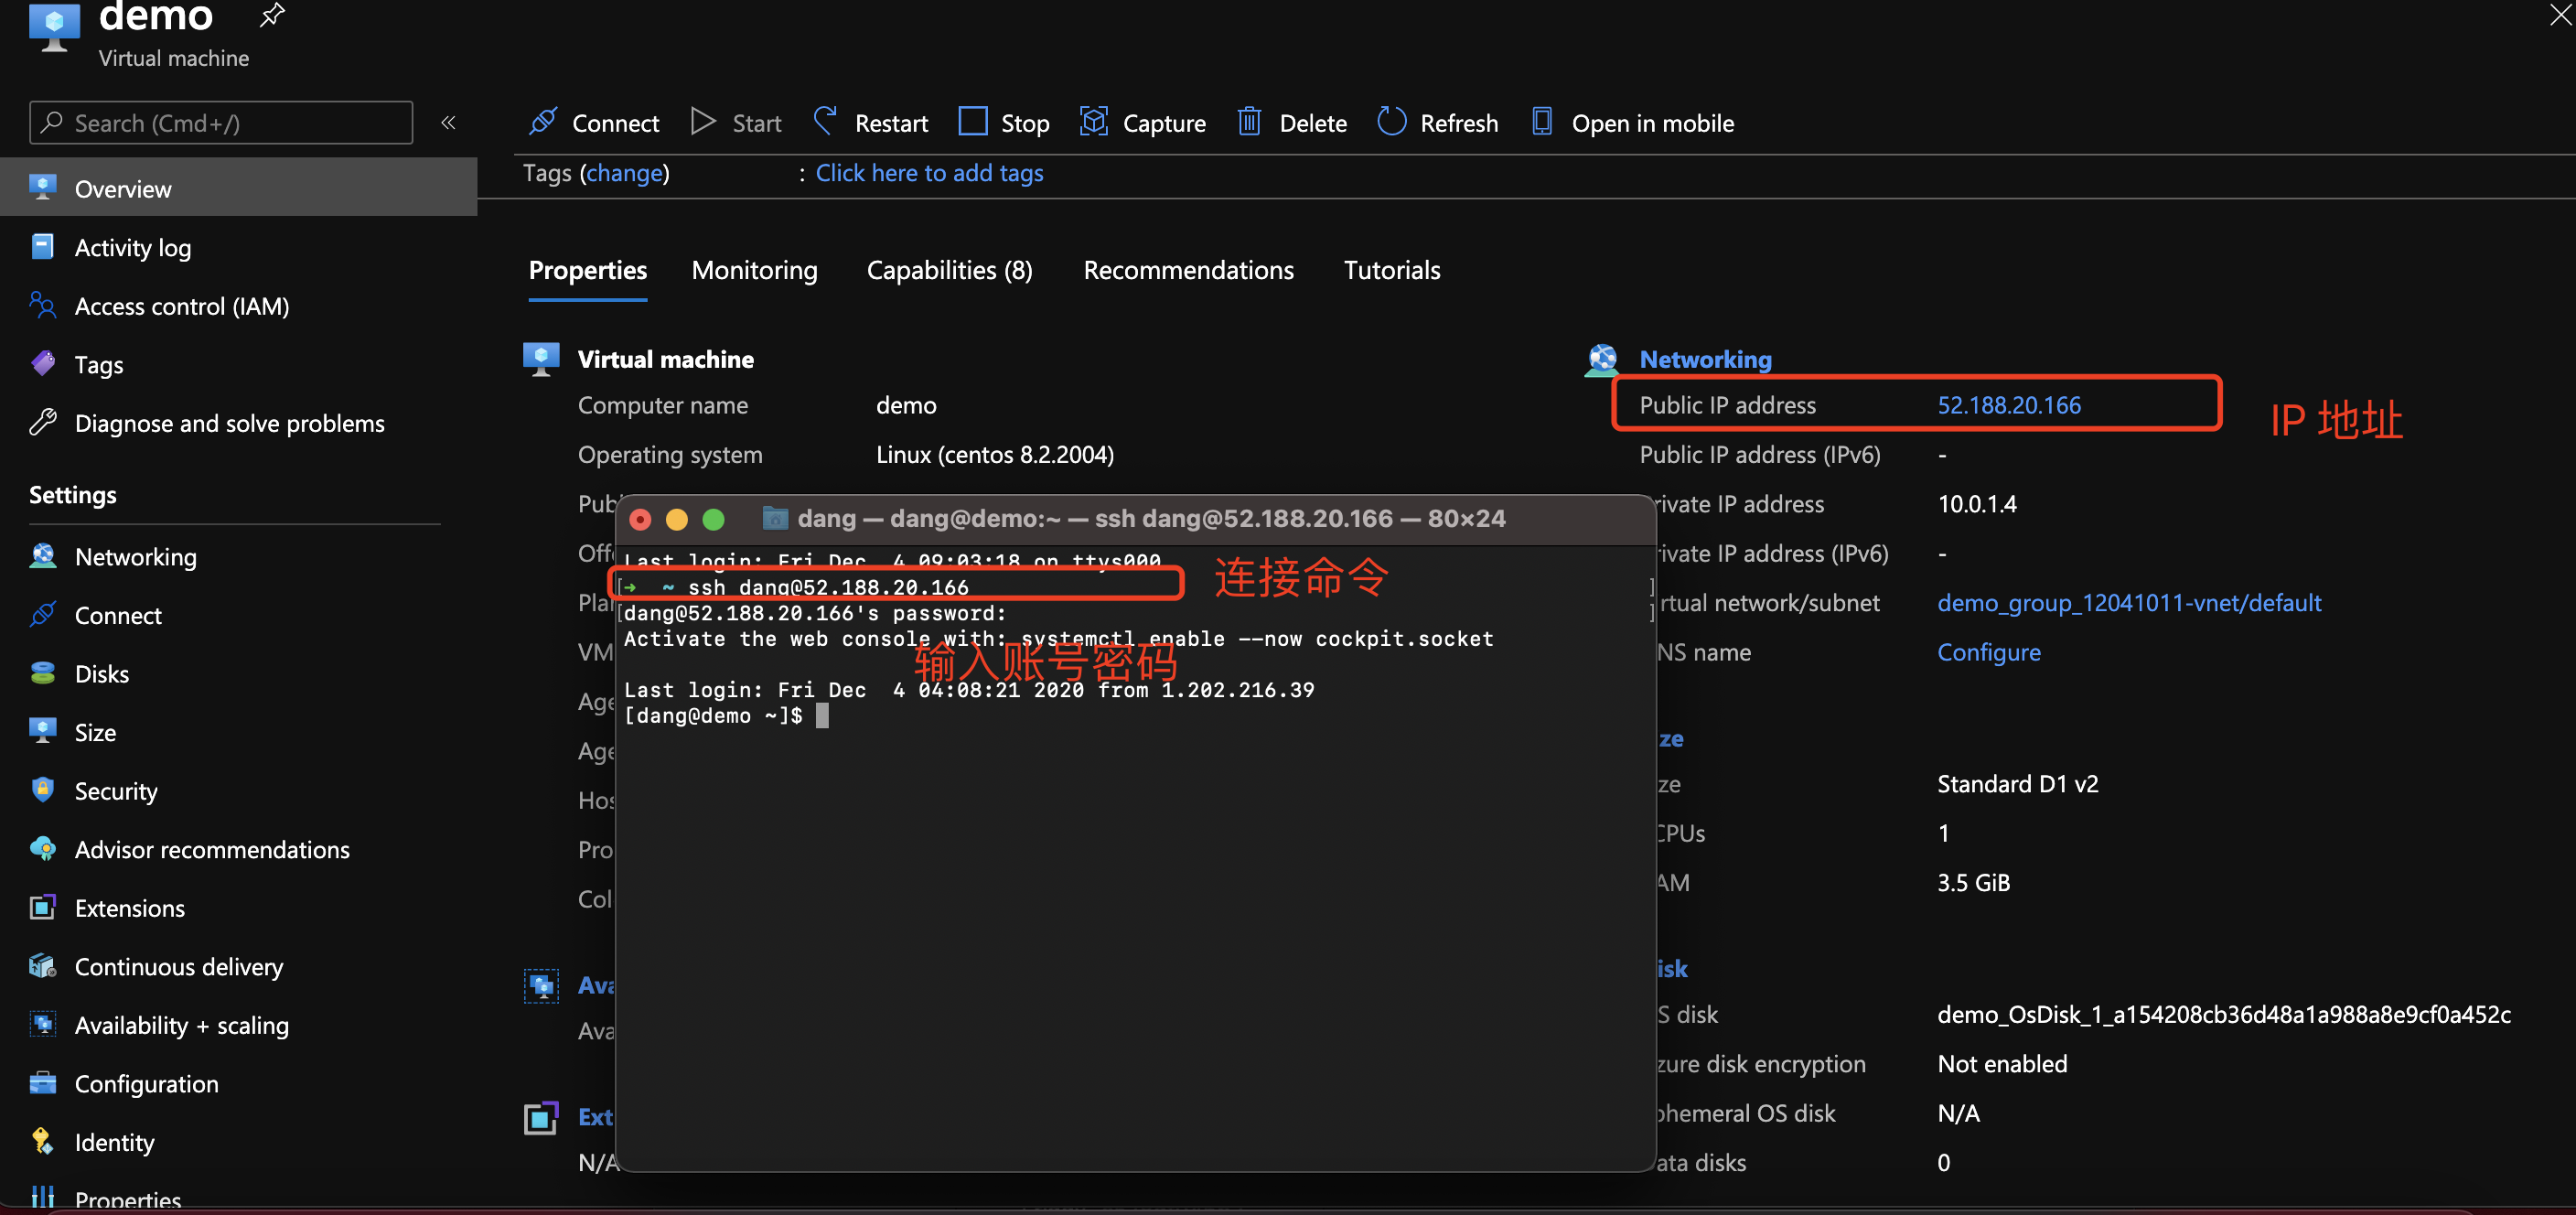Open the Networking section heading link
This screenshot has width=2576, height=1215.
1705,359
